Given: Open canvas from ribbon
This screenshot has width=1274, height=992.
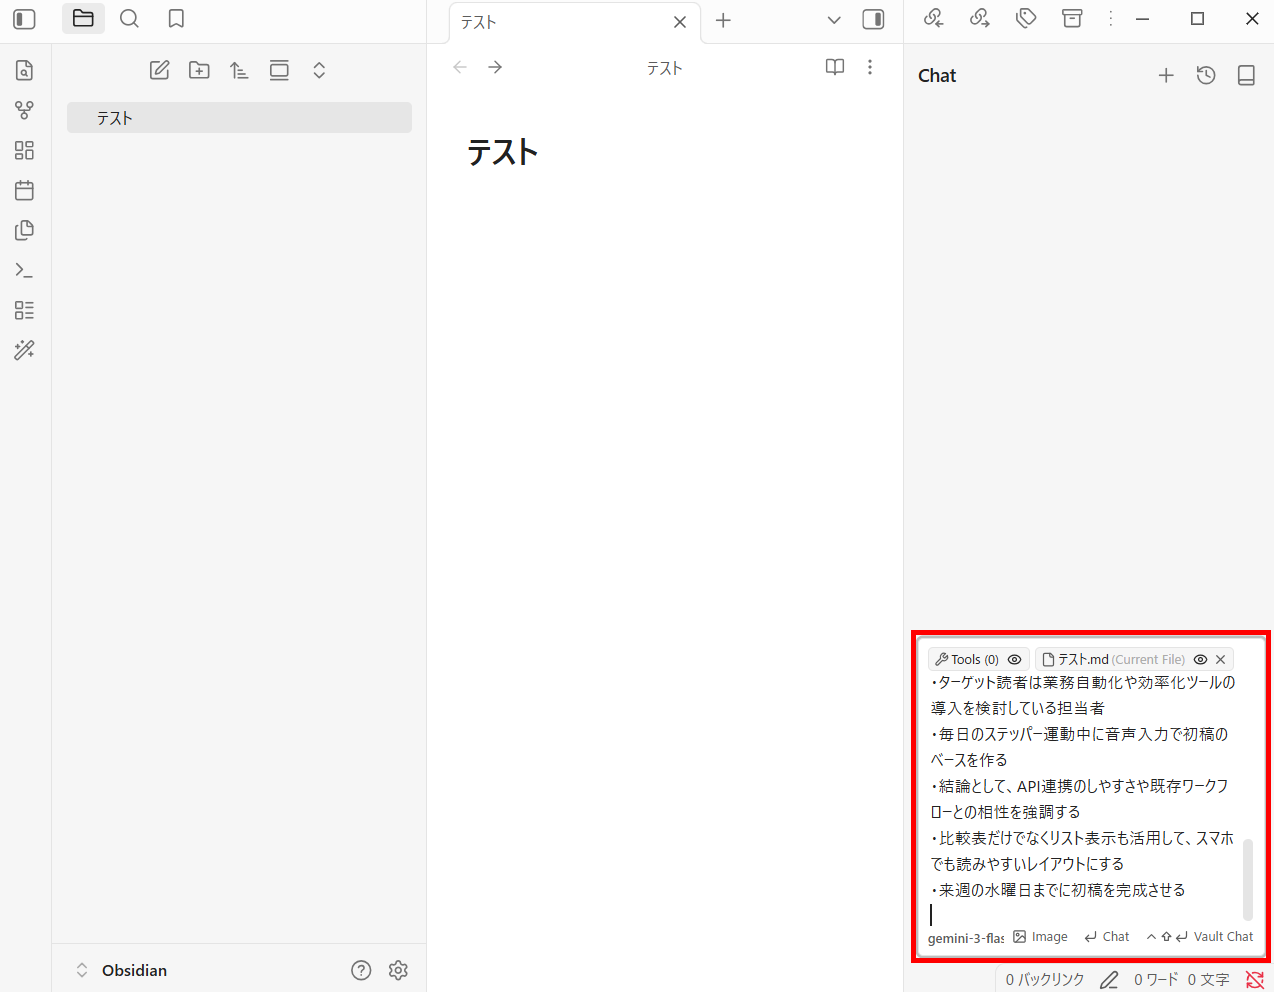Looking at the screenshot, I should click(25, 150).
